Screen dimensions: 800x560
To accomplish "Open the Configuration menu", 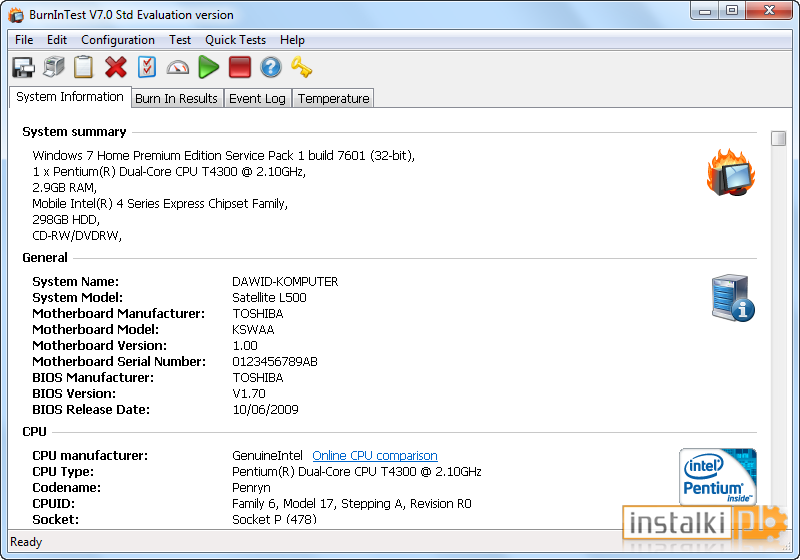I will tap(118, 40).
